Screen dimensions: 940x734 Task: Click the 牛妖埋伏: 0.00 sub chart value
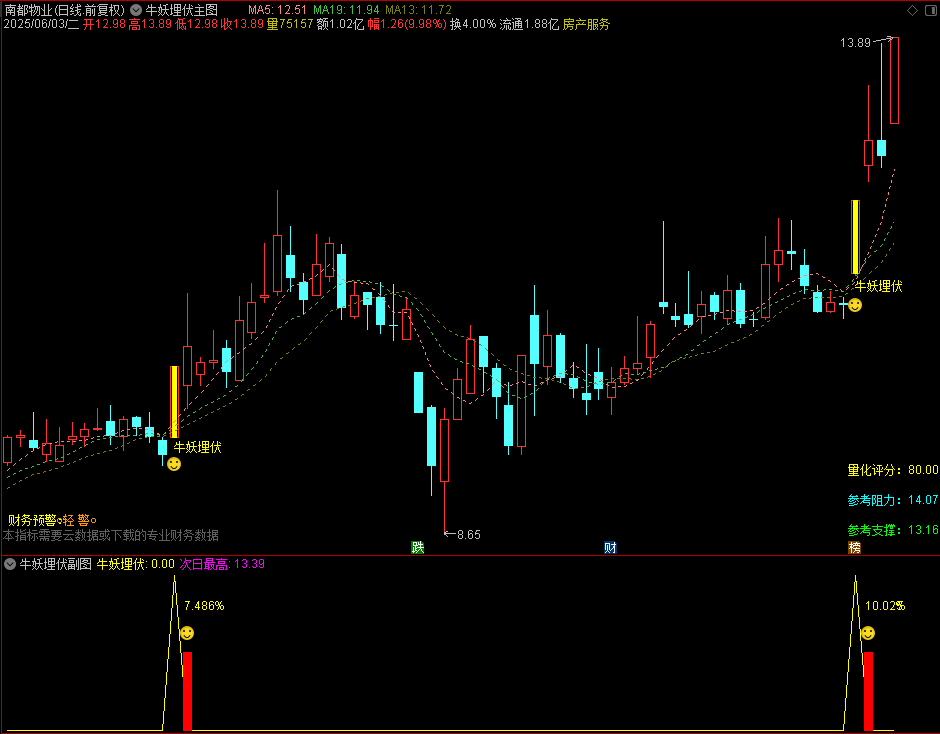point(135,564)
